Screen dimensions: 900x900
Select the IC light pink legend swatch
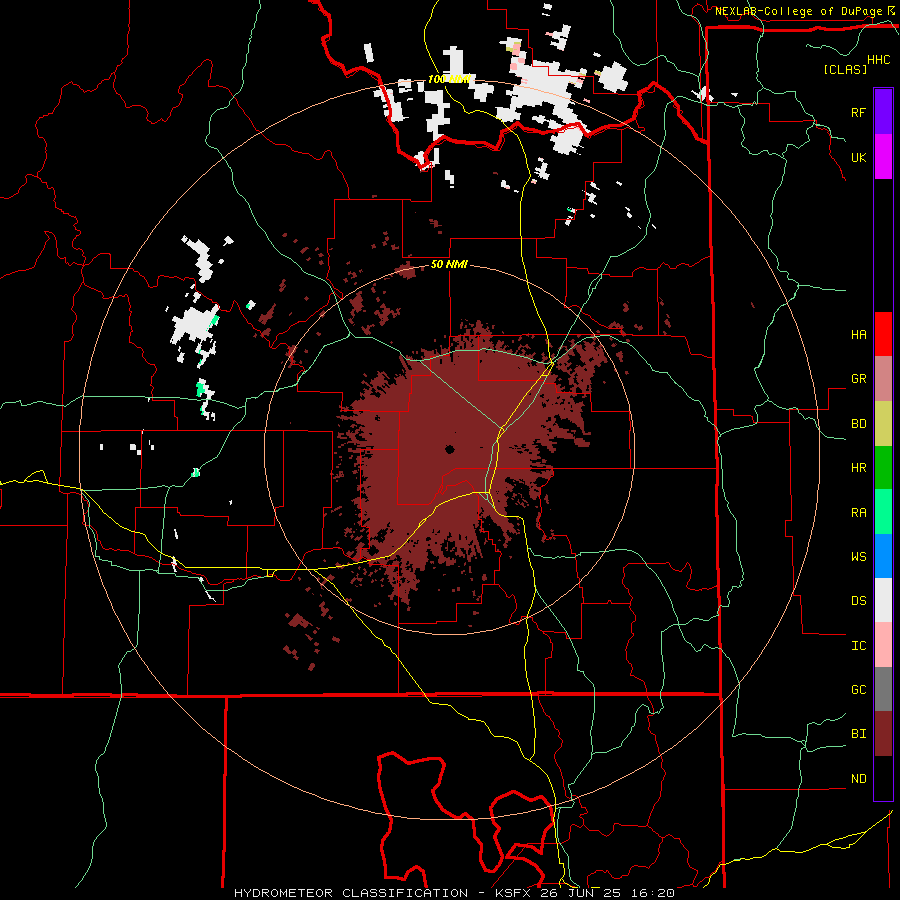[883, 645]
